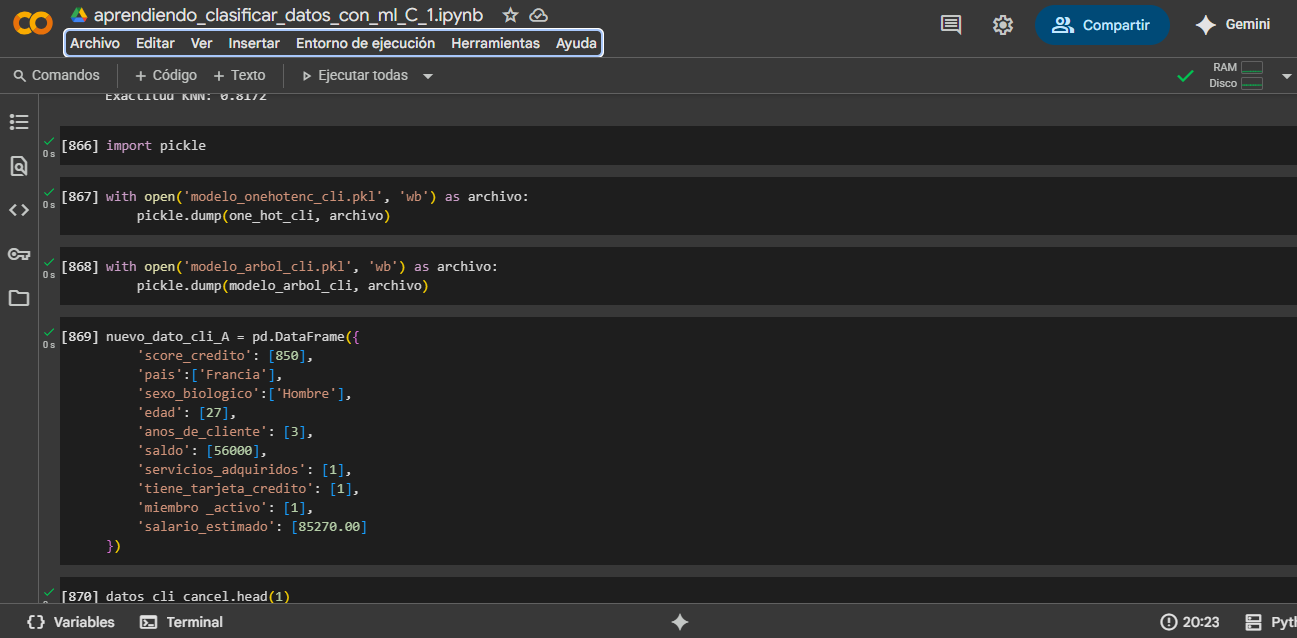Open the Comandos search palette
The height and width of the screenshot is (638, 1297).
pos(57,75)
